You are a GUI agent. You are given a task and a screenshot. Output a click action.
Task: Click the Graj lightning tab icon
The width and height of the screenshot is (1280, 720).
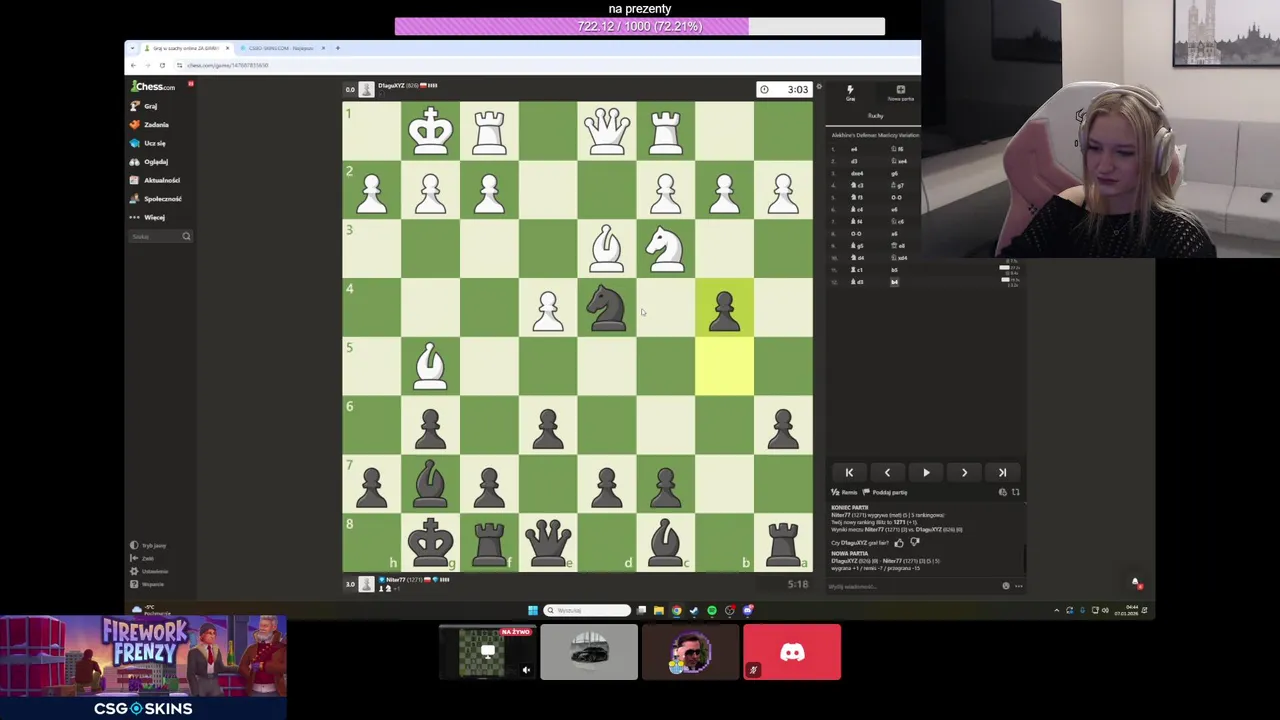point(850,92)
